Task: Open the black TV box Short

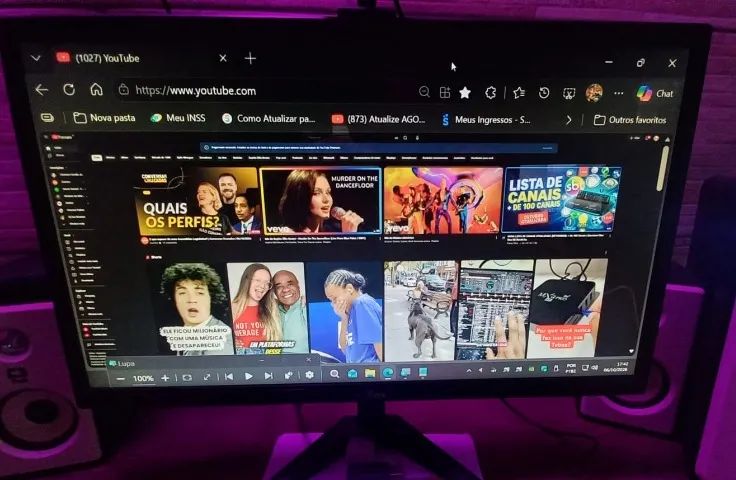Action: pyautogui.click(x=567, y=308)
